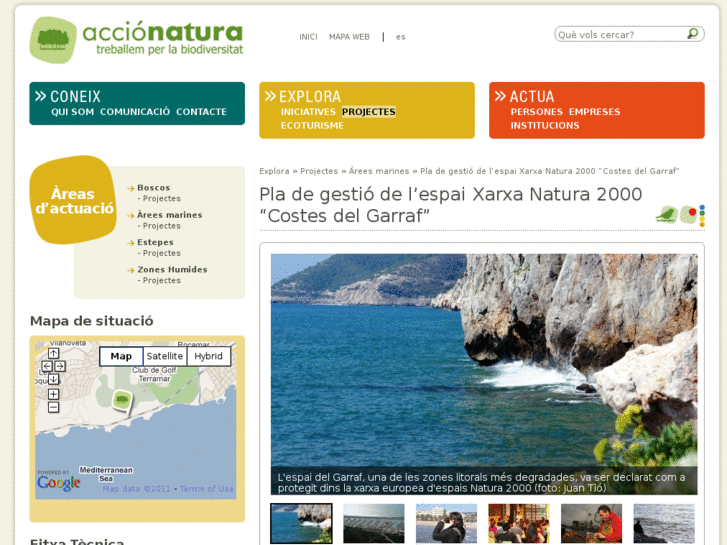Click the main Garraf coast photo

coord(484,374)
